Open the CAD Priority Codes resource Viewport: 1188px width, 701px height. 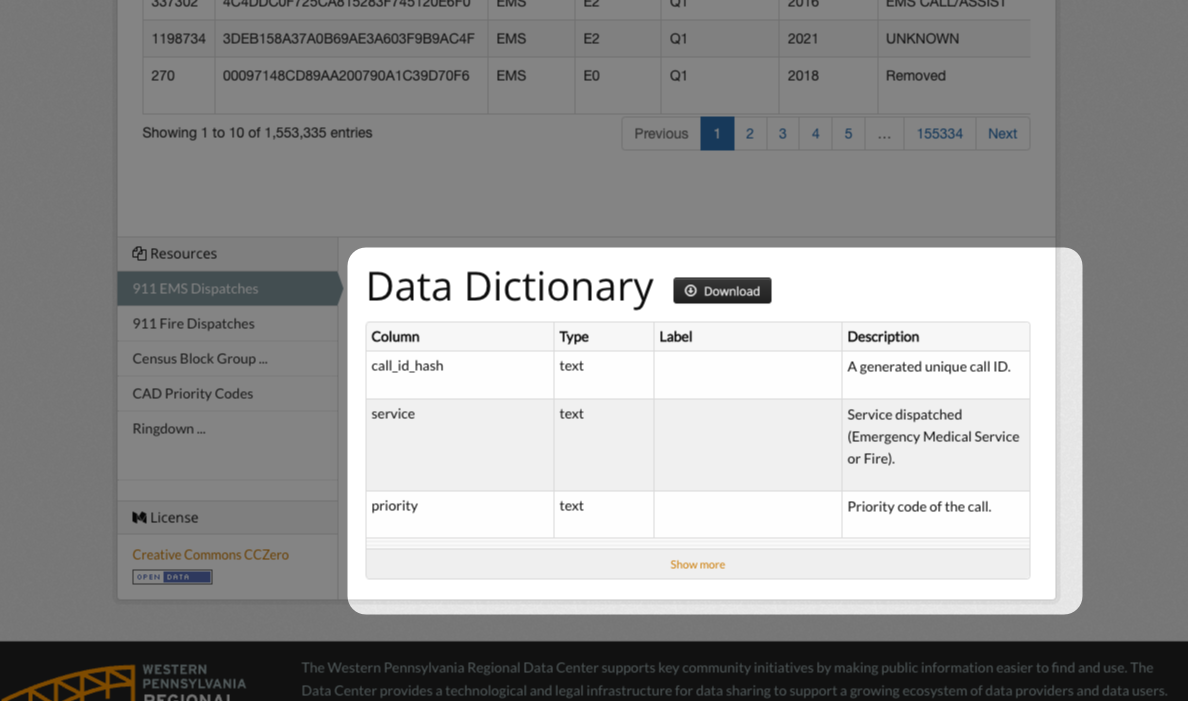[x=192, y=393]
